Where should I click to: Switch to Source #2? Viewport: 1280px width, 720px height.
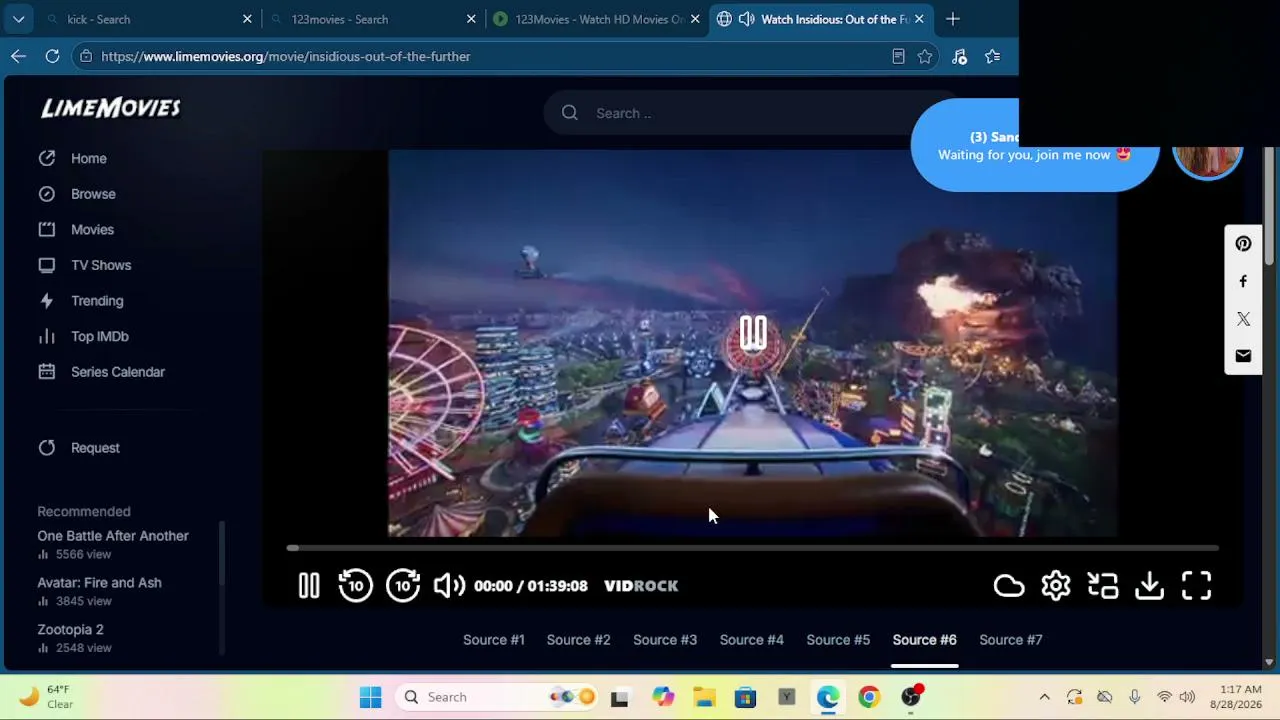579,640
